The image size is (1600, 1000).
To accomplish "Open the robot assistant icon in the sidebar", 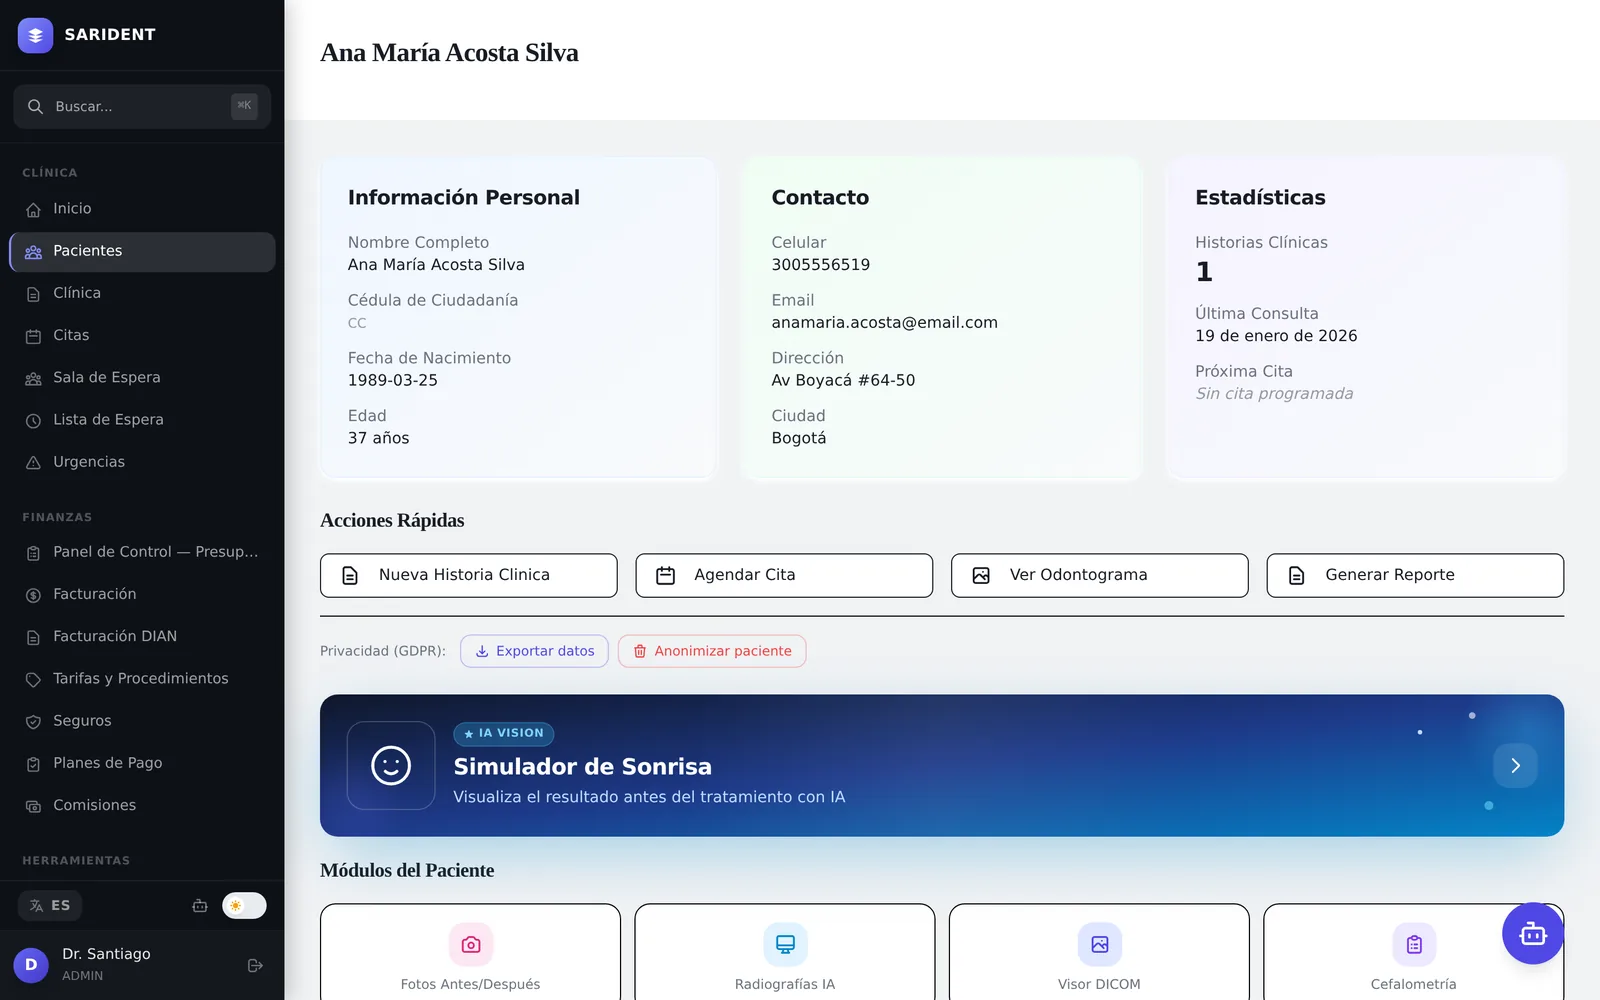I will [x=200, y=906].
